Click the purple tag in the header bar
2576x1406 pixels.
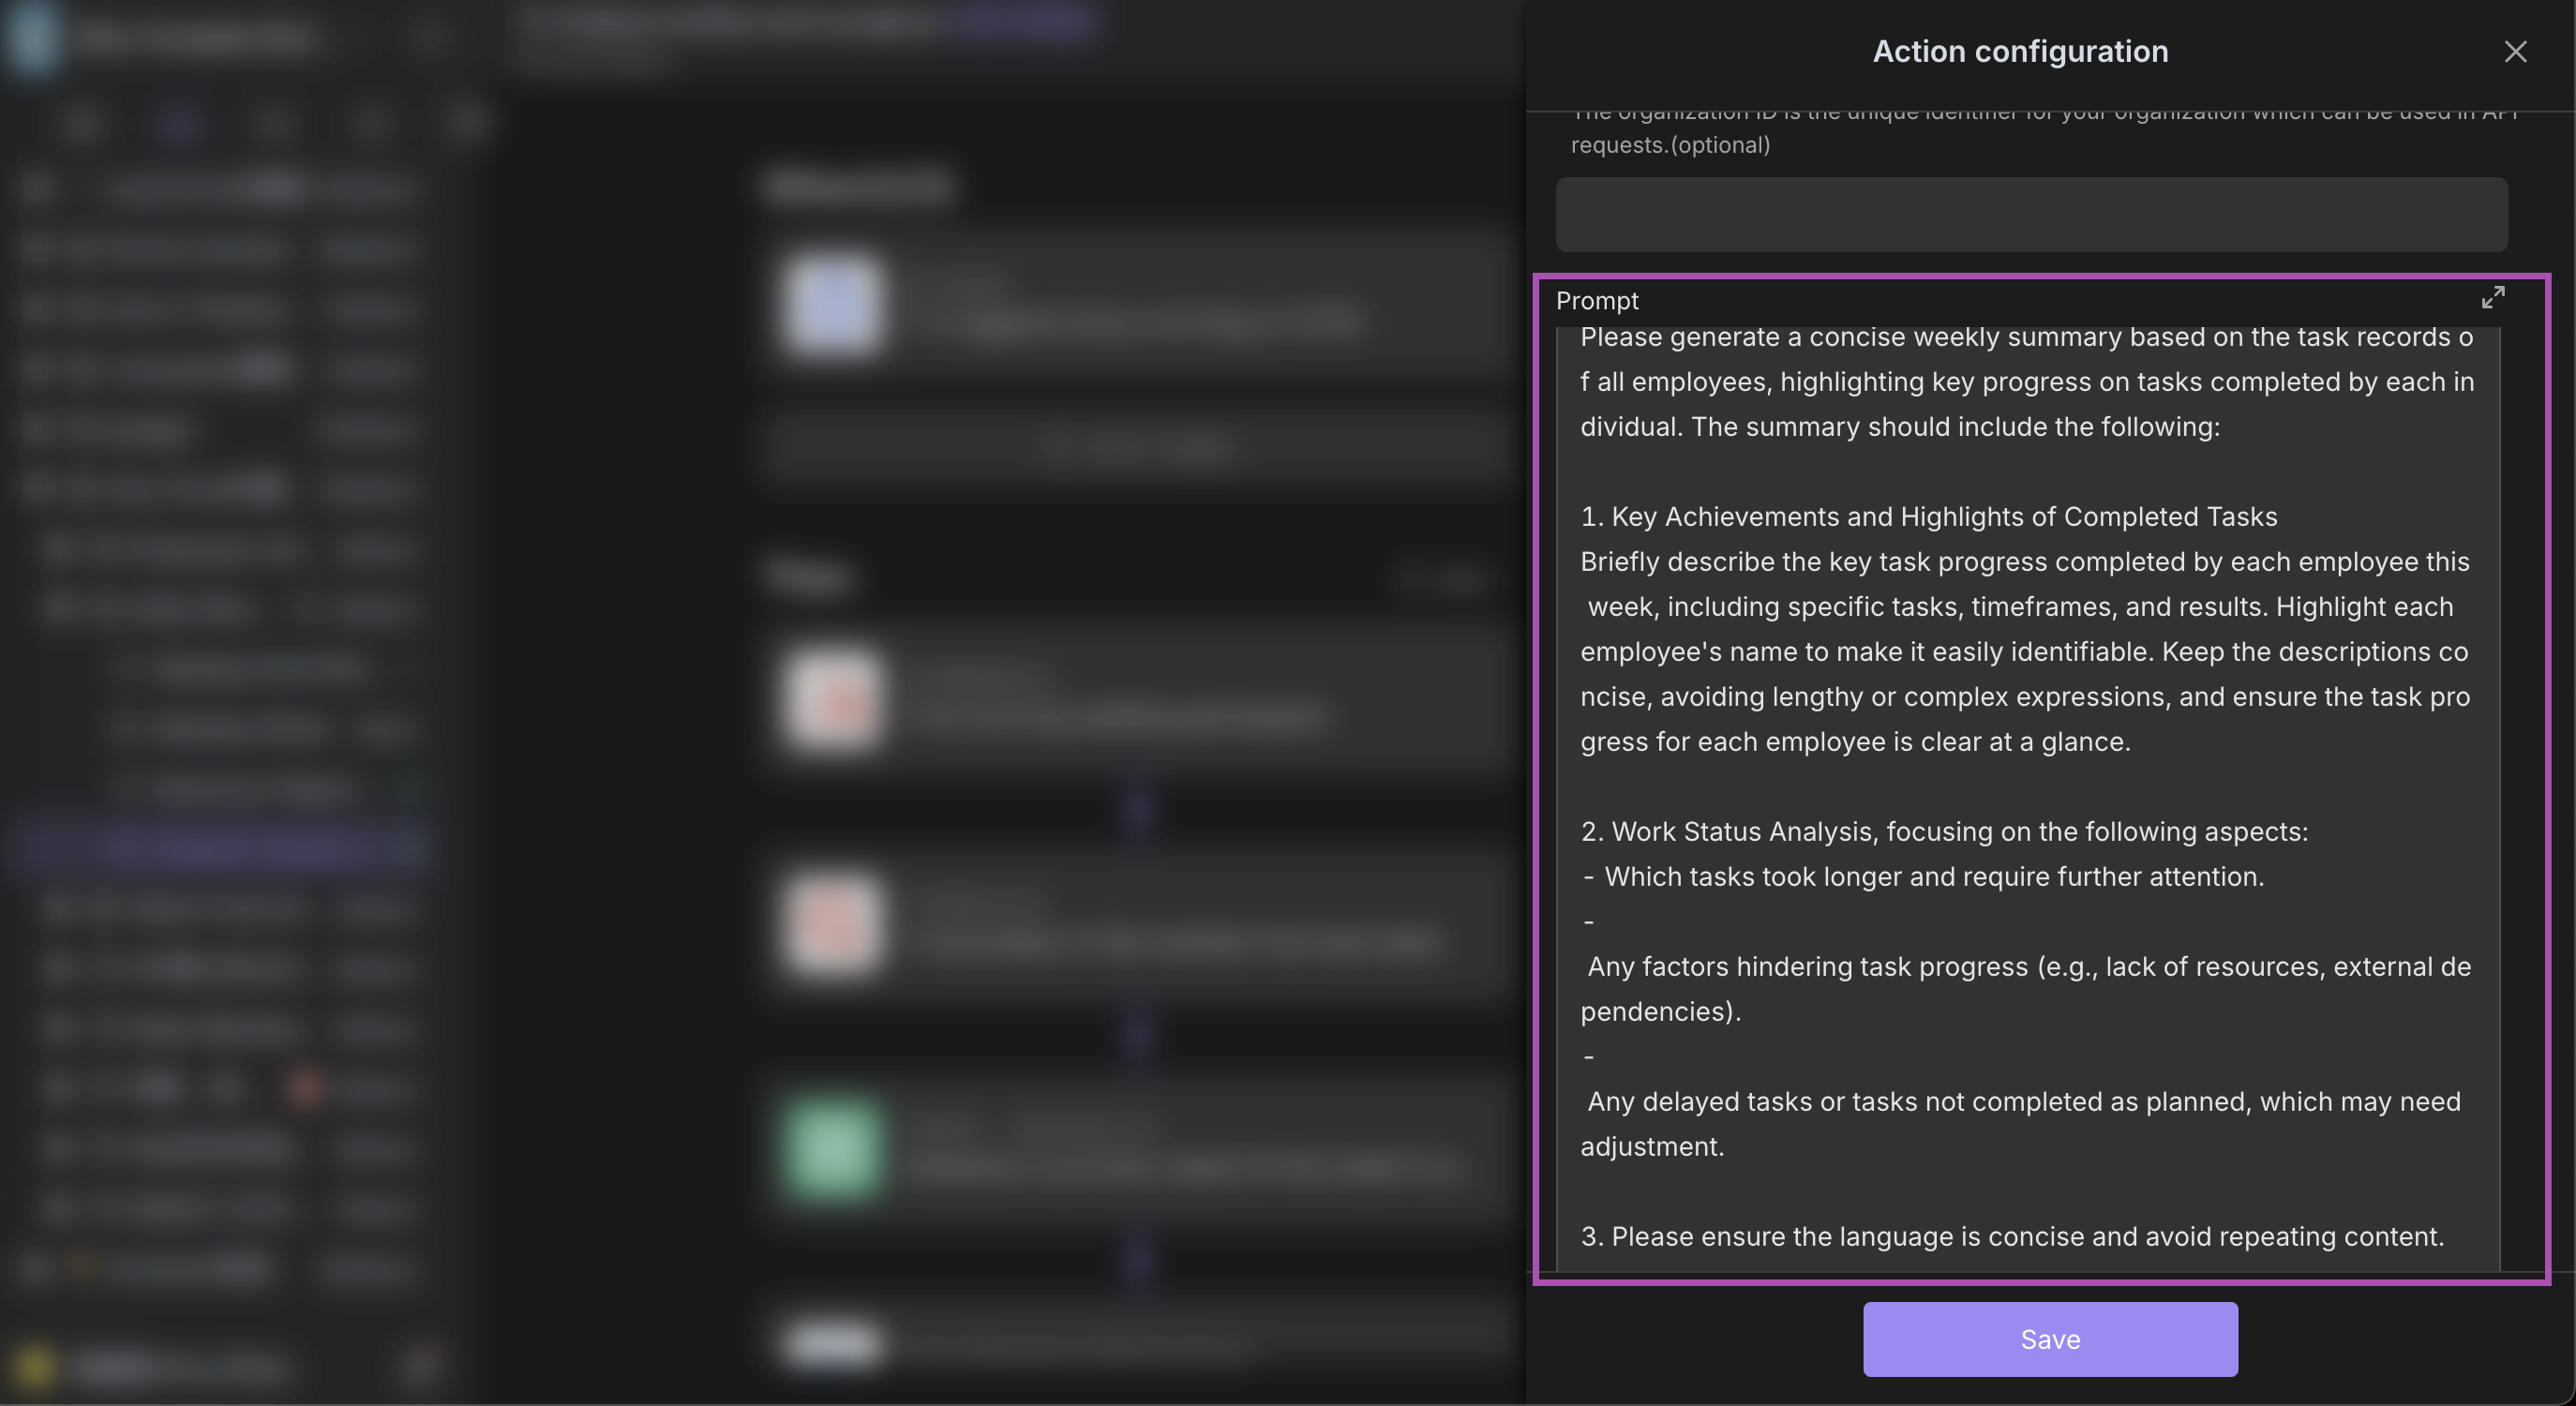click(x=1021, y=22)
